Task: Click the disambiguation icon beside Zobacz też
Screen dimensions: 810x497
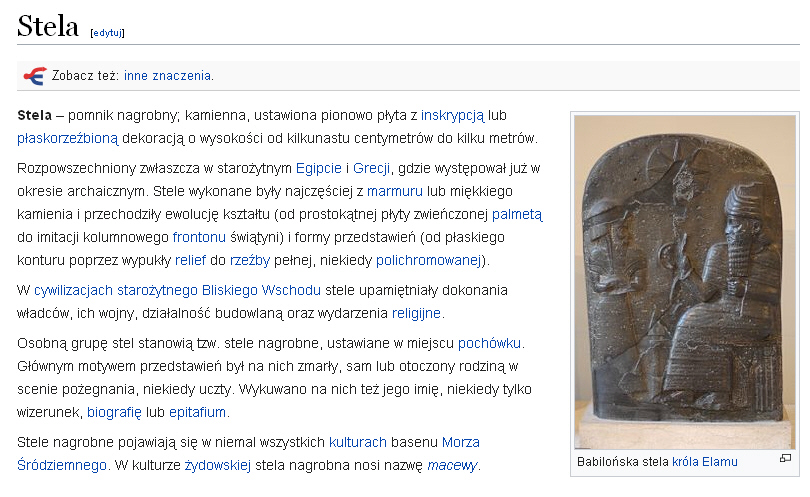Action: pos(33,75)
